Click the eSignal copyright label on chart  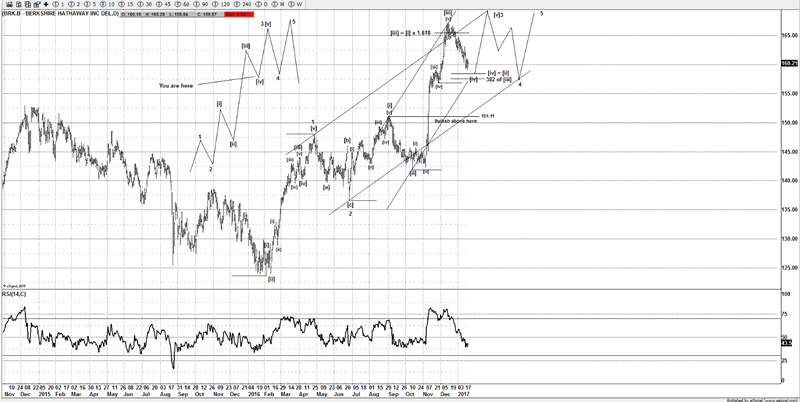coord(14,286)
